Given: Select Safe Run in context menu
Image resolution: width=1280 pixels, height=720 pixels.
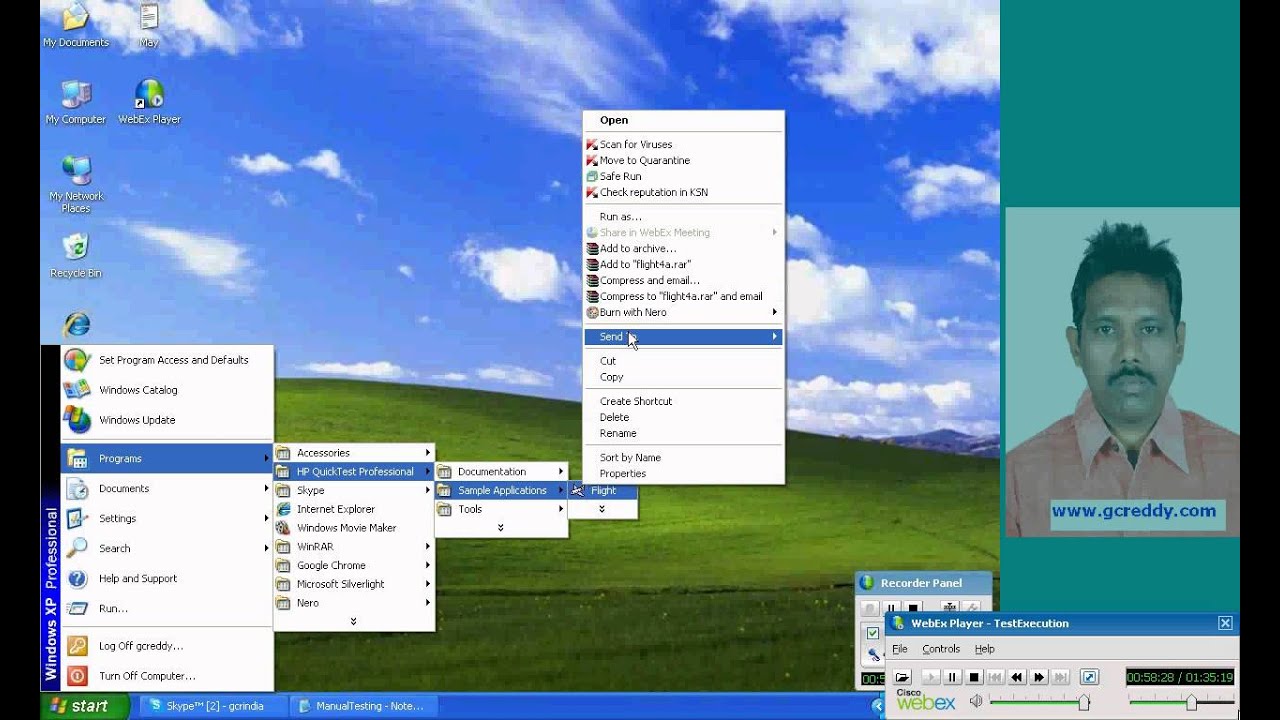Looking at the screenshot, I should (683, 176).
